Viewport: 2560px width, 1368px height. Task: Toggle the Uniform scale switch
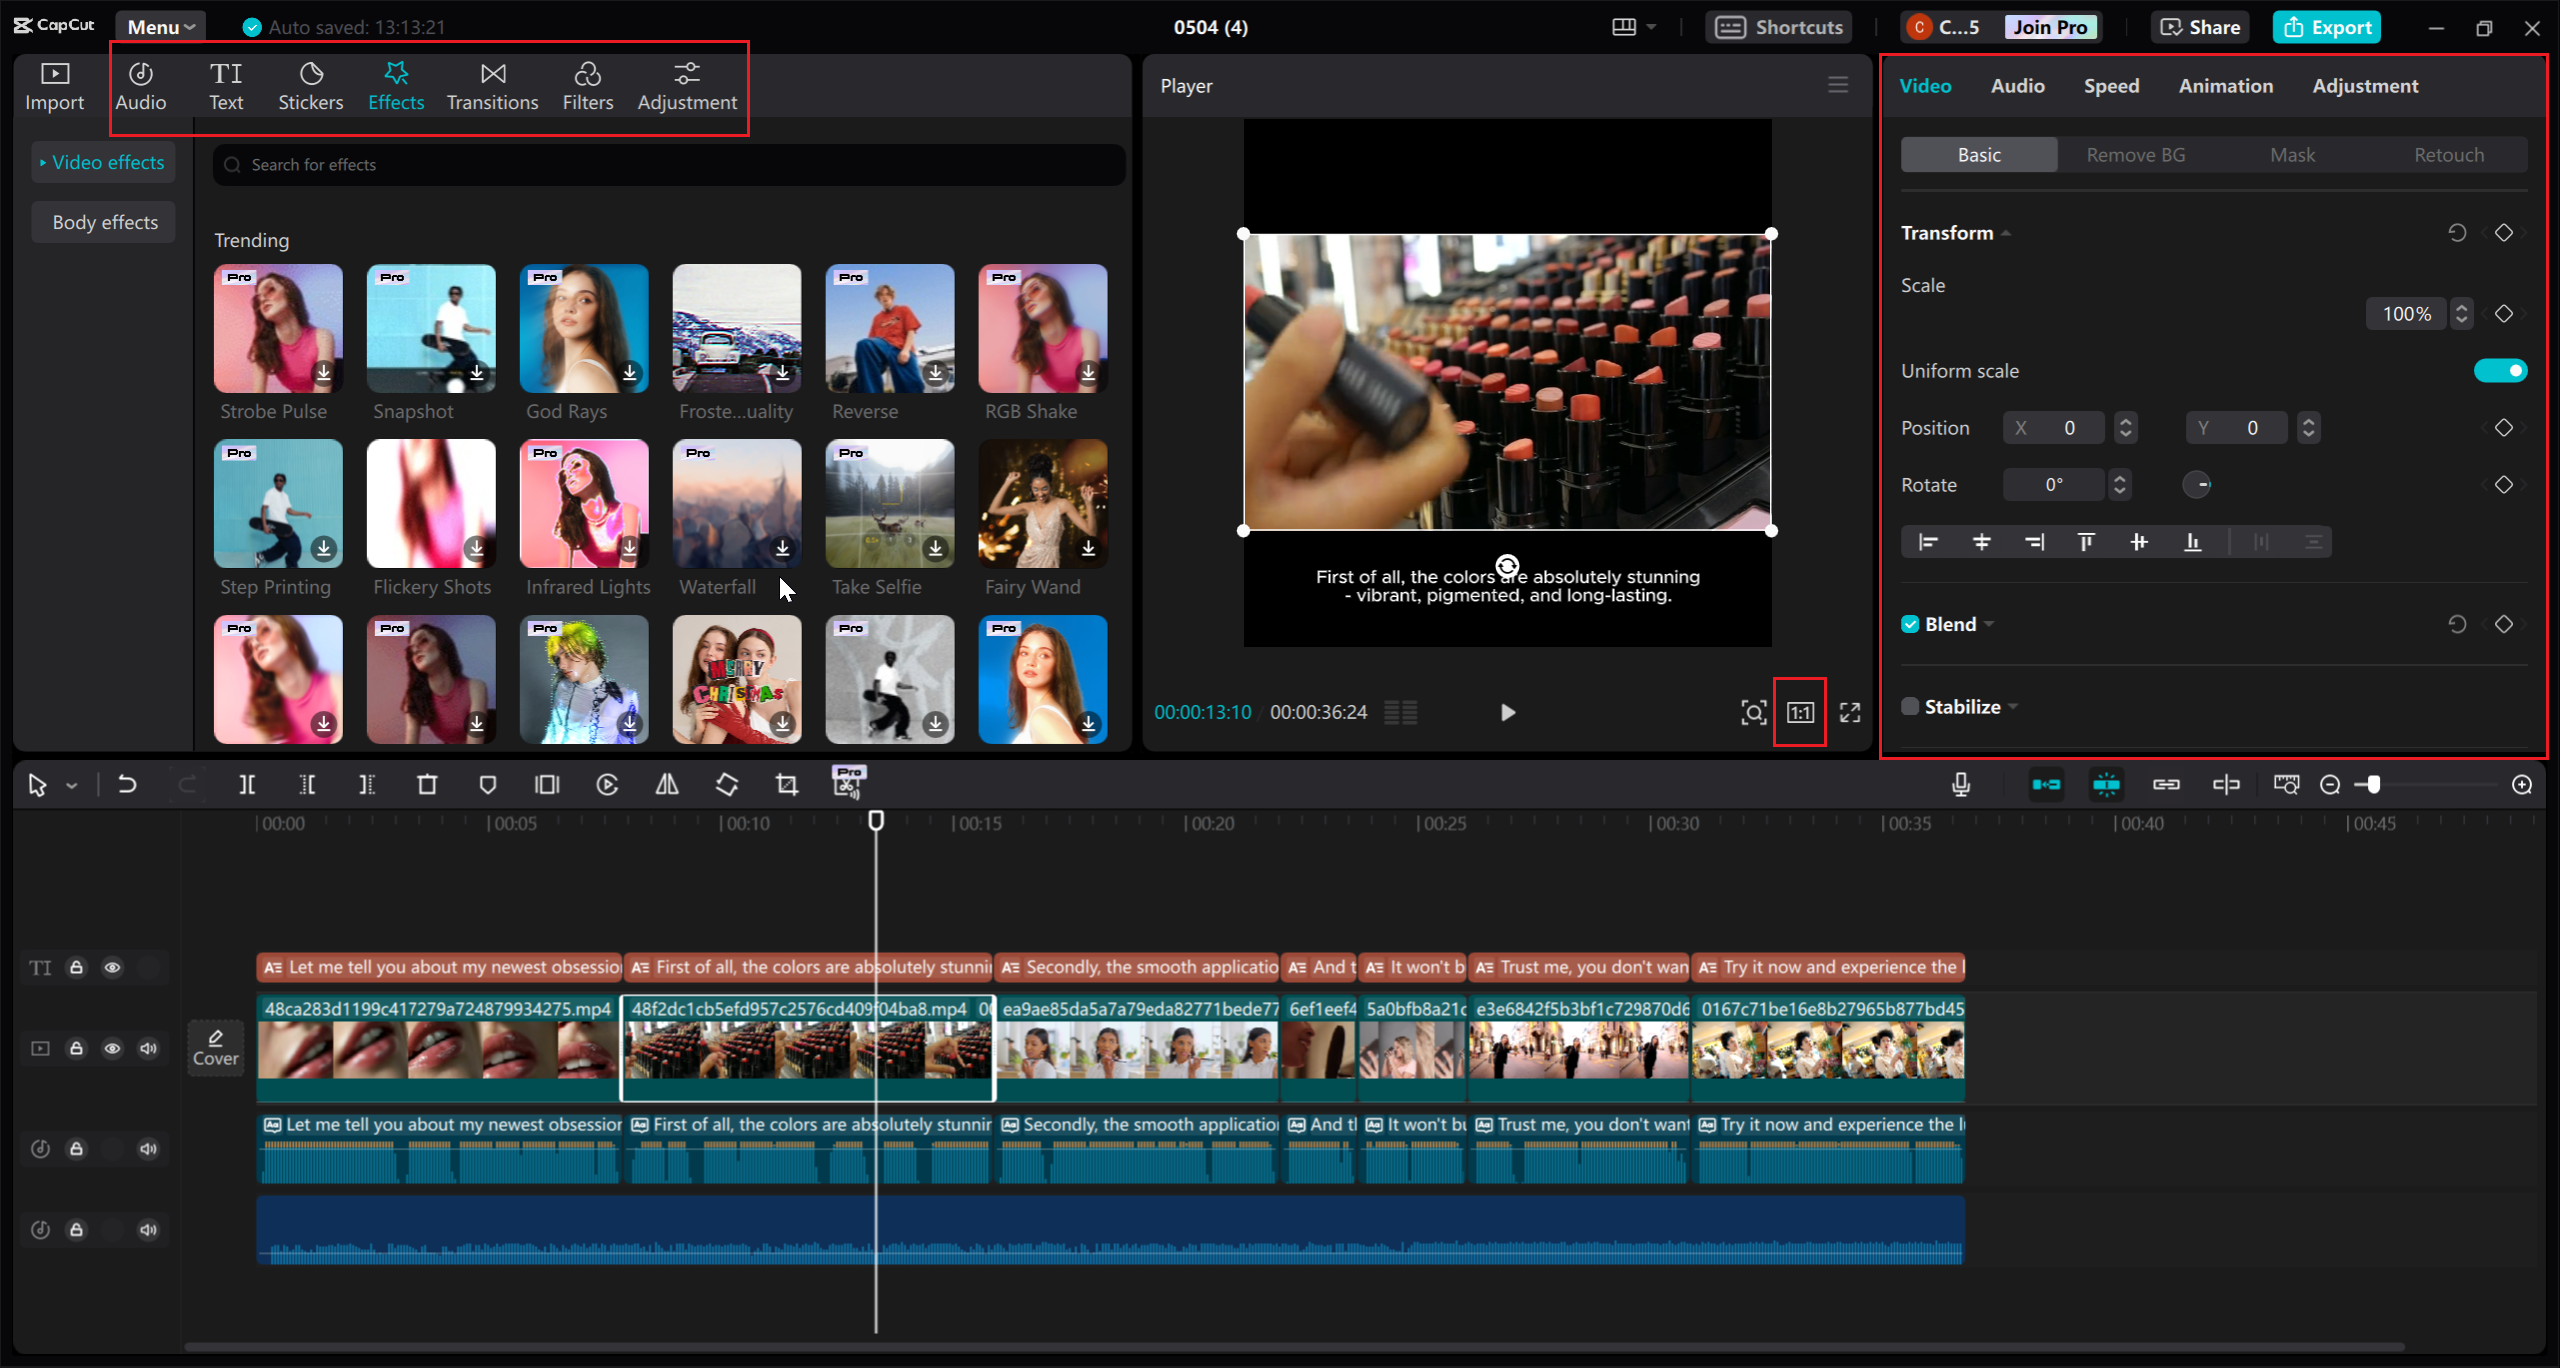[x=2500, y=370]
